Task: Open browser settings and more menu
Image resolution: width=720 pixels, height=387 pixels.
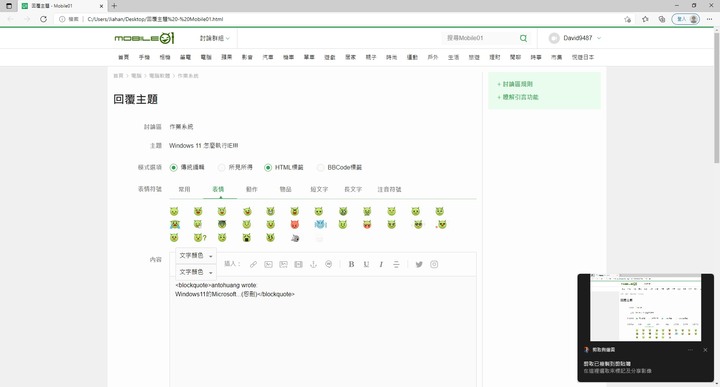Action: tap(709, 19)
